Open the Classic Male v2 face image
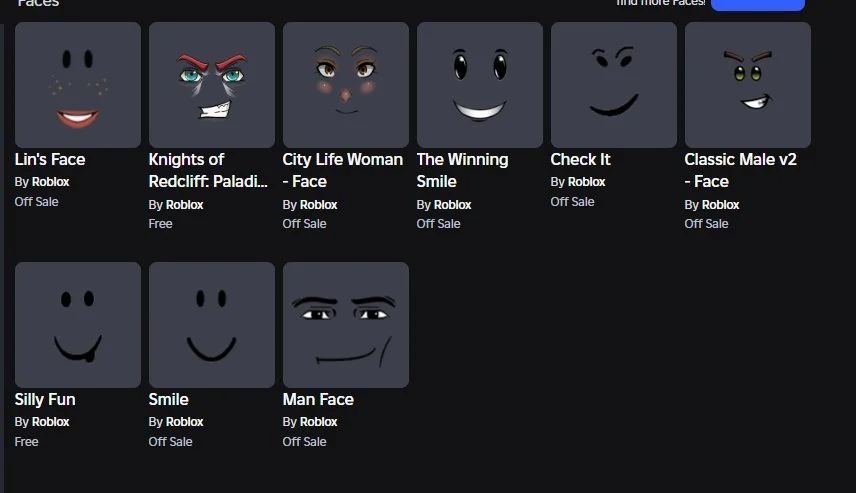The height and width of the screenshot is (493, 856). [x=748, y=85]
